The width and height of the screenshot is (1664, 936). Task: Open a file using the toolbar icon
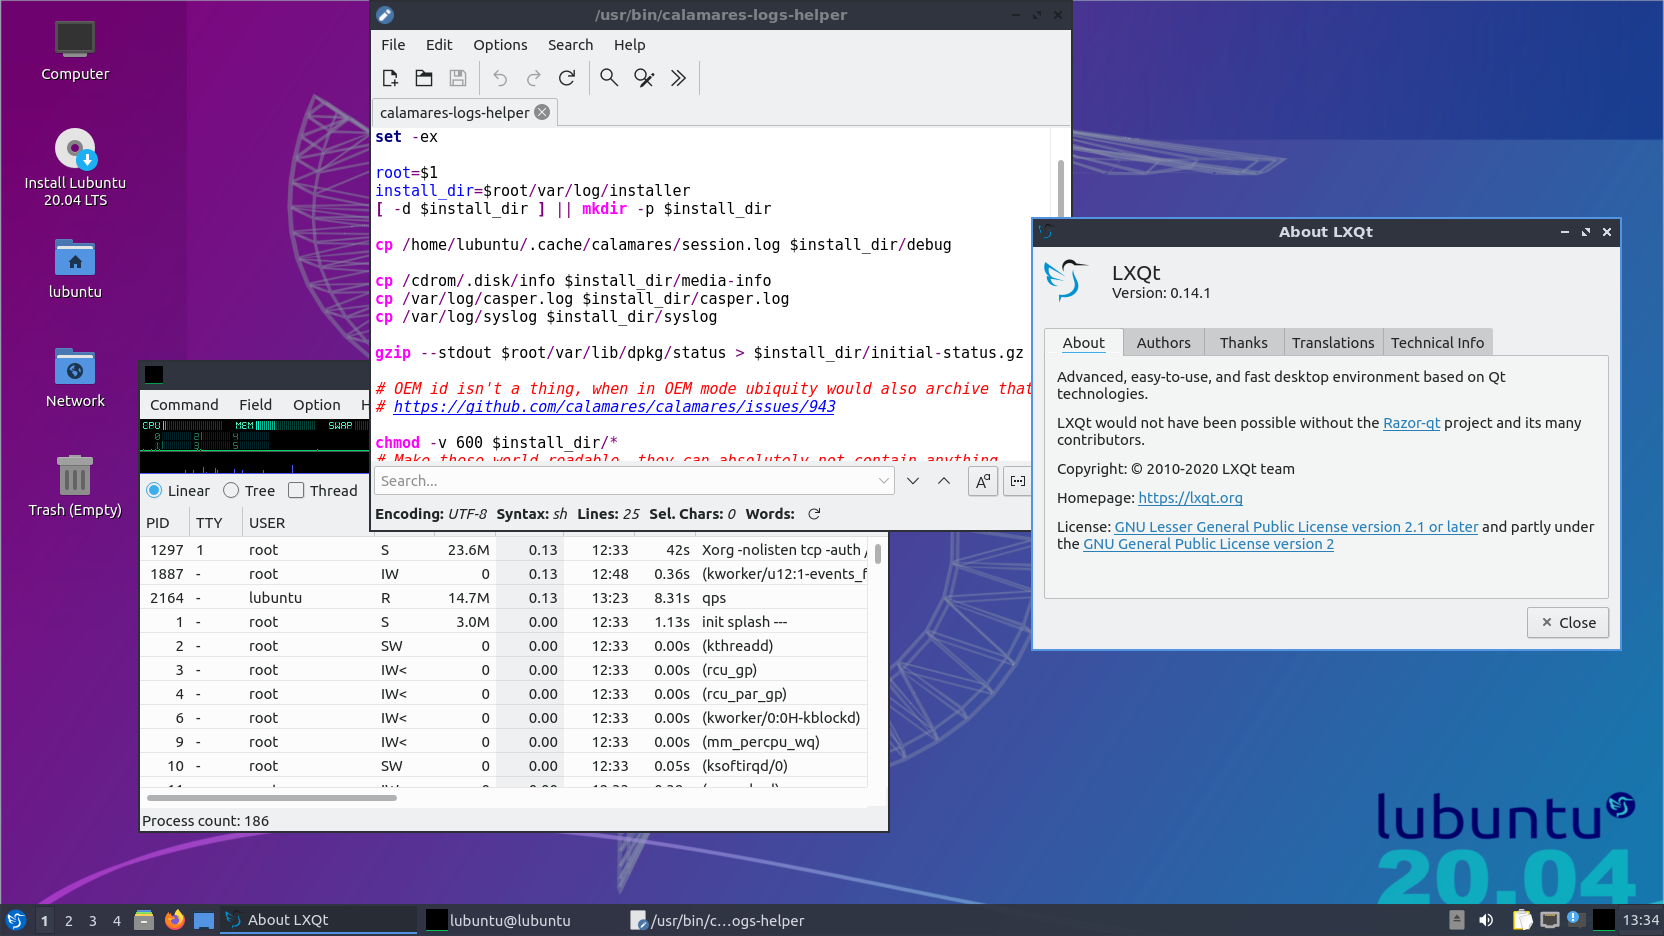423,77
